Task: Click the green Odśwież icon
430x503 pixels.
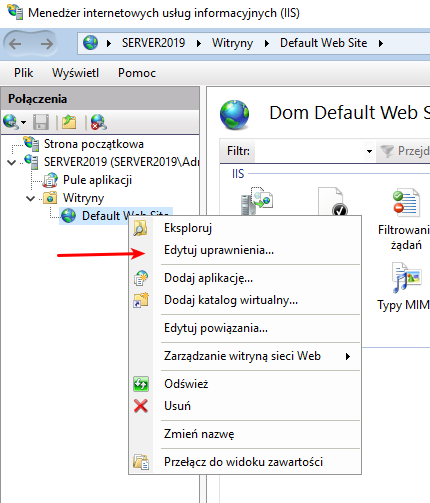Action: [141, 384]
